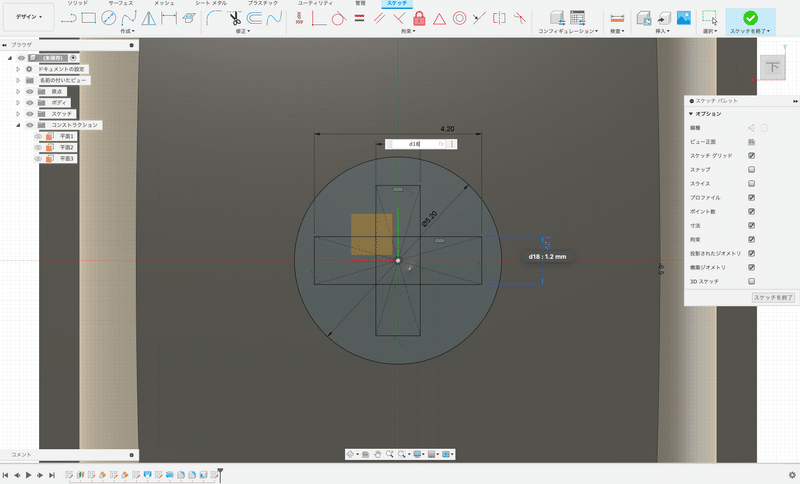
Task: Click the スケッチを終了 button in palette
Action: [773, 297]
